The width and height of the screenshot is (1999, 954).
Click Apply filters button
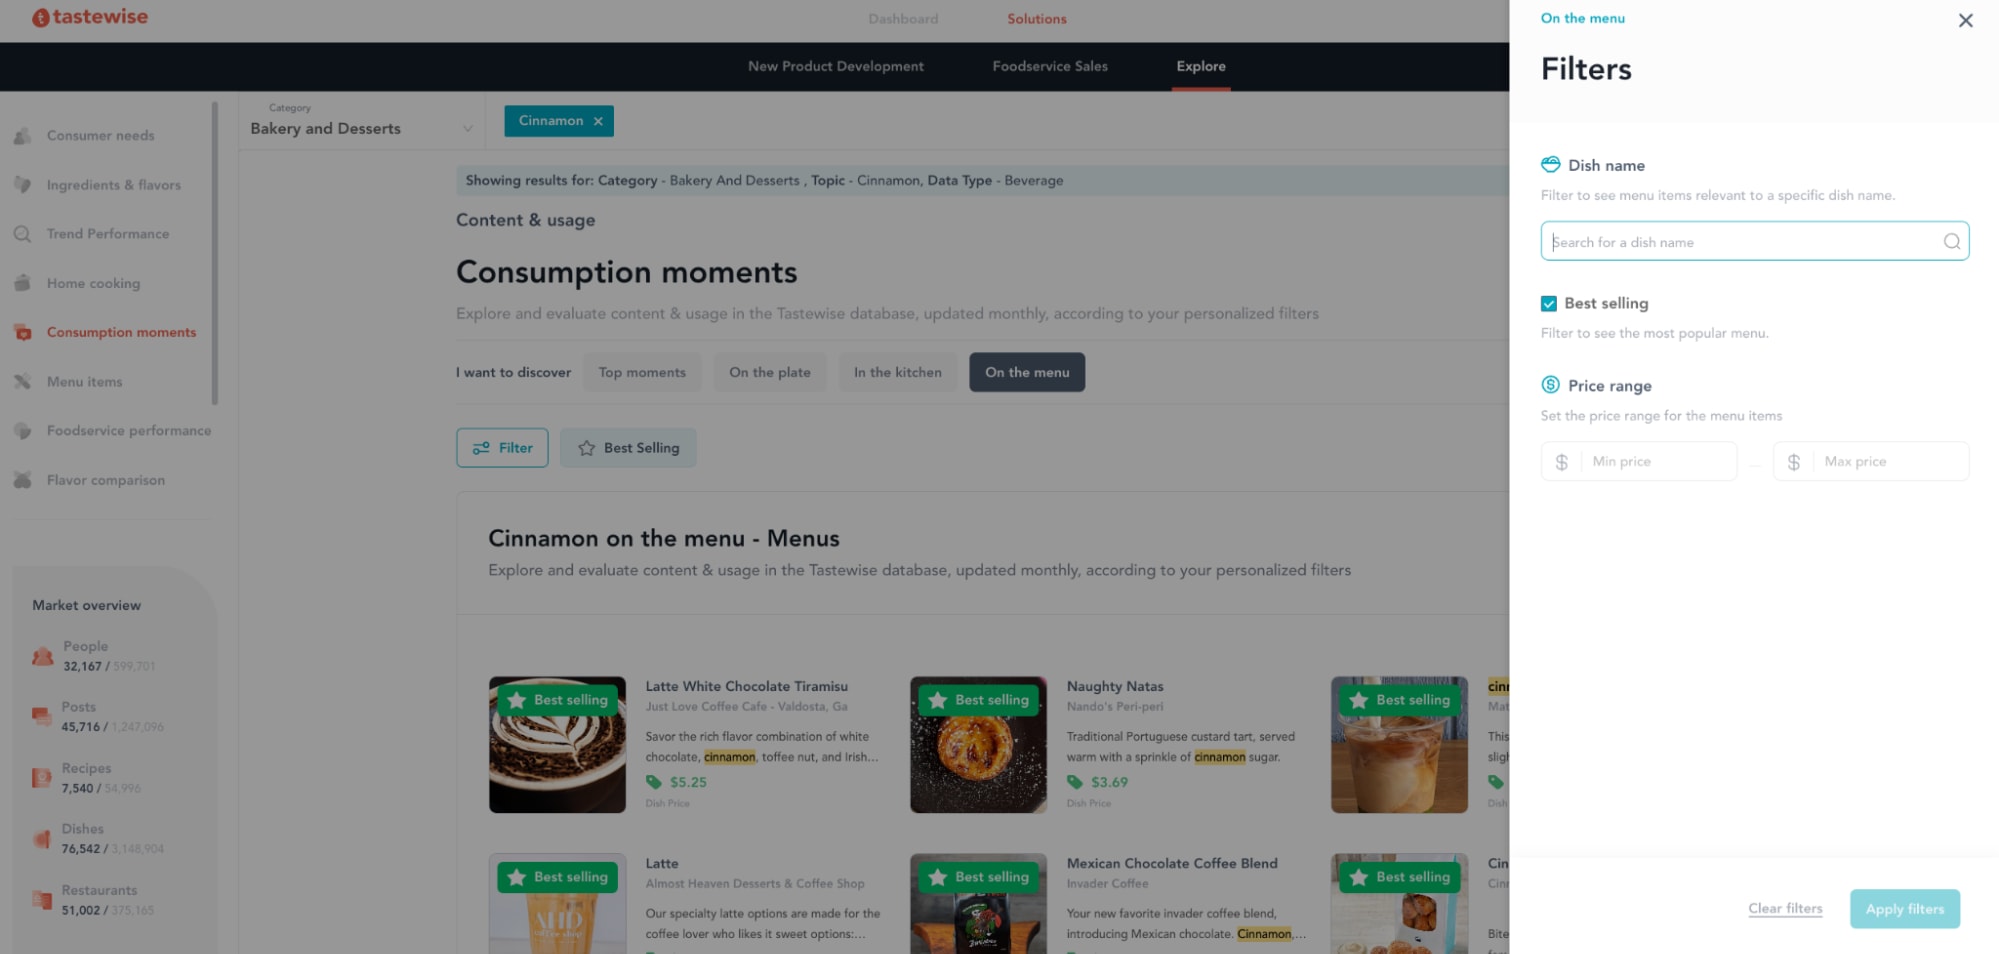pos(1904,909)
